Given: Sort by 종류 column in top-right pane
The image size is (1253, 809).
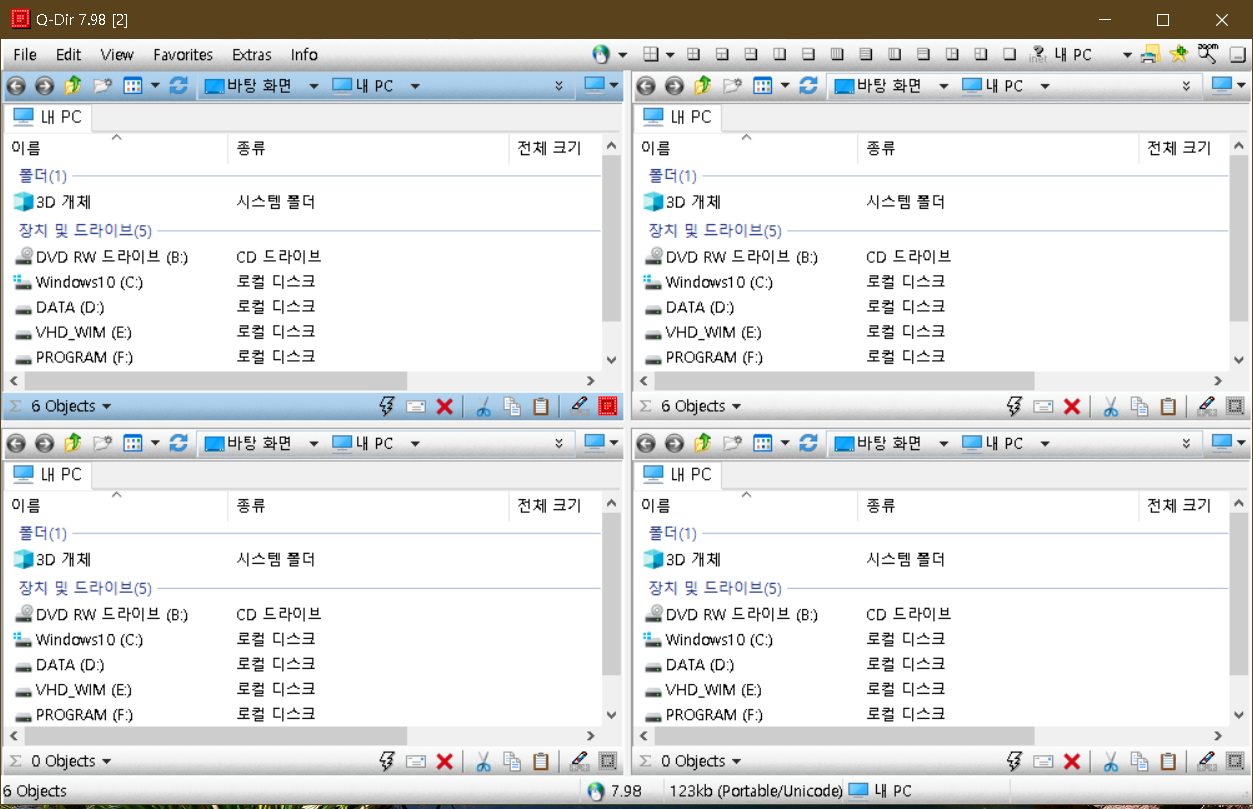Looking at the screenshot, I should pyautogui.click(x=880, y=148).
